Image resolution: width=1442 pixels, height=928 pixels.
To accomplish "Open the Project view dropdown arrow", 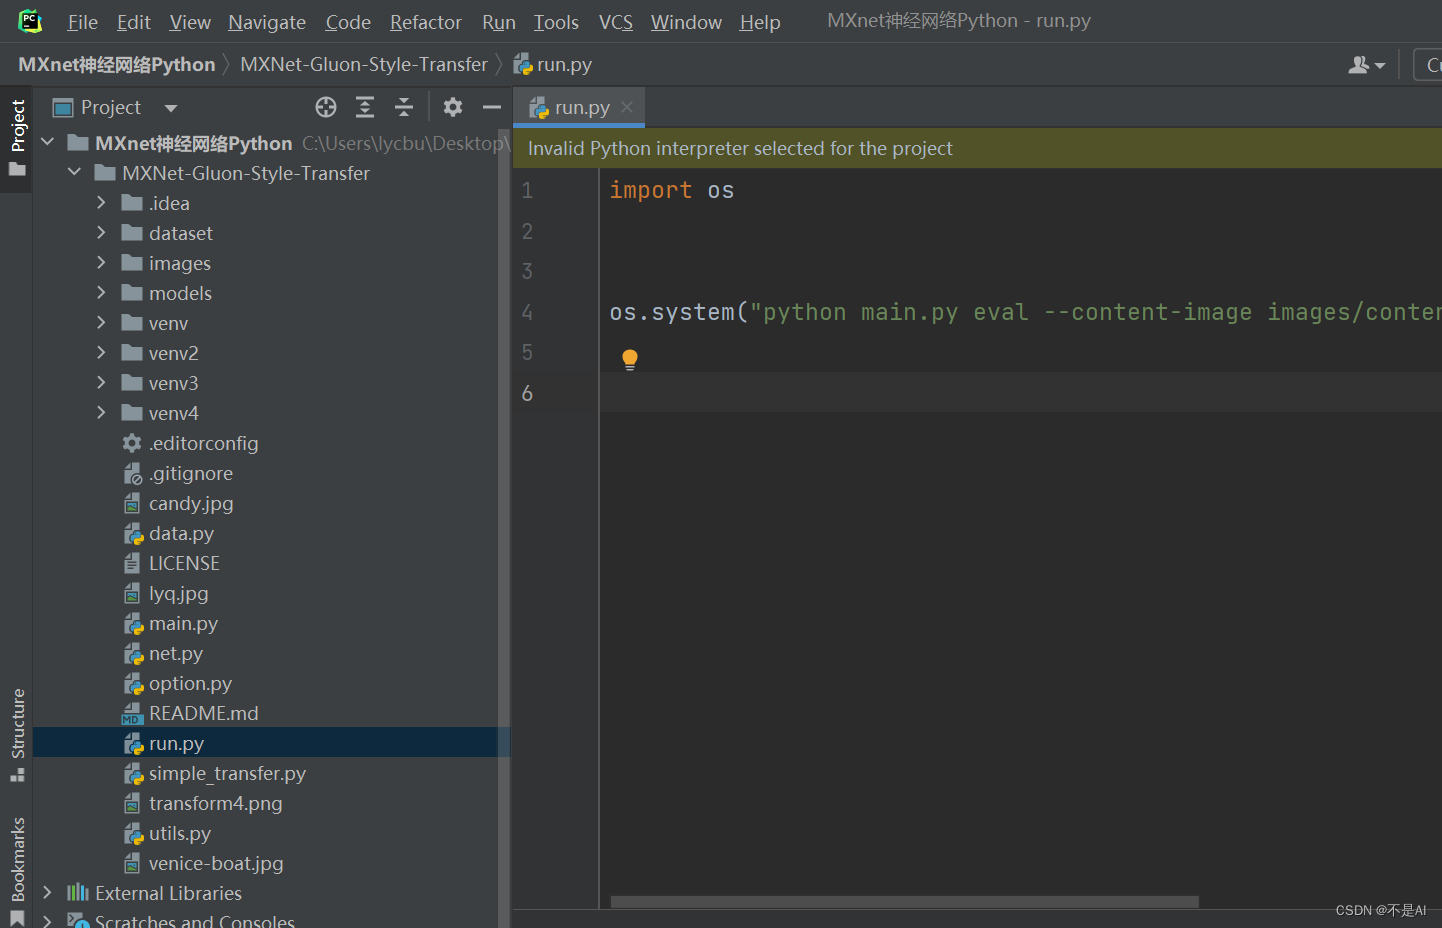I will click(171, 108).
